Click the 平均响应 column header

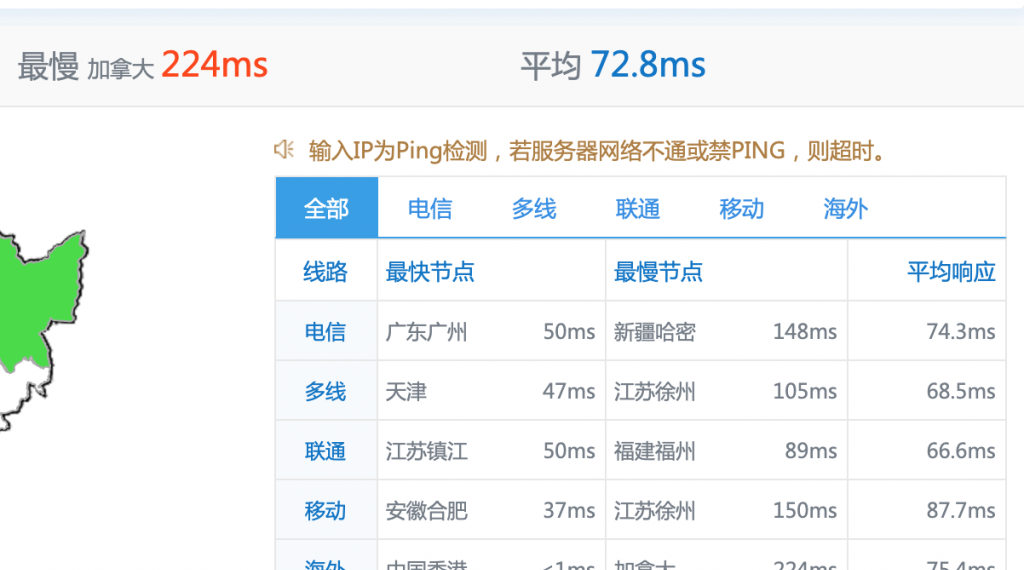[951, 272]
